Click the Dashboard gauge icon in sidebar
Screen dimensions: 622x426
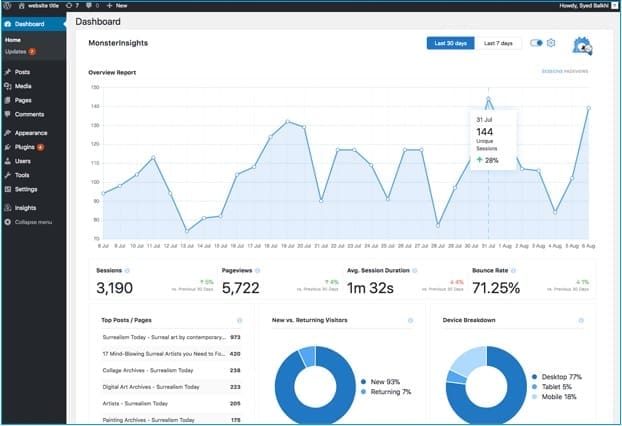(x=8, y=24)
